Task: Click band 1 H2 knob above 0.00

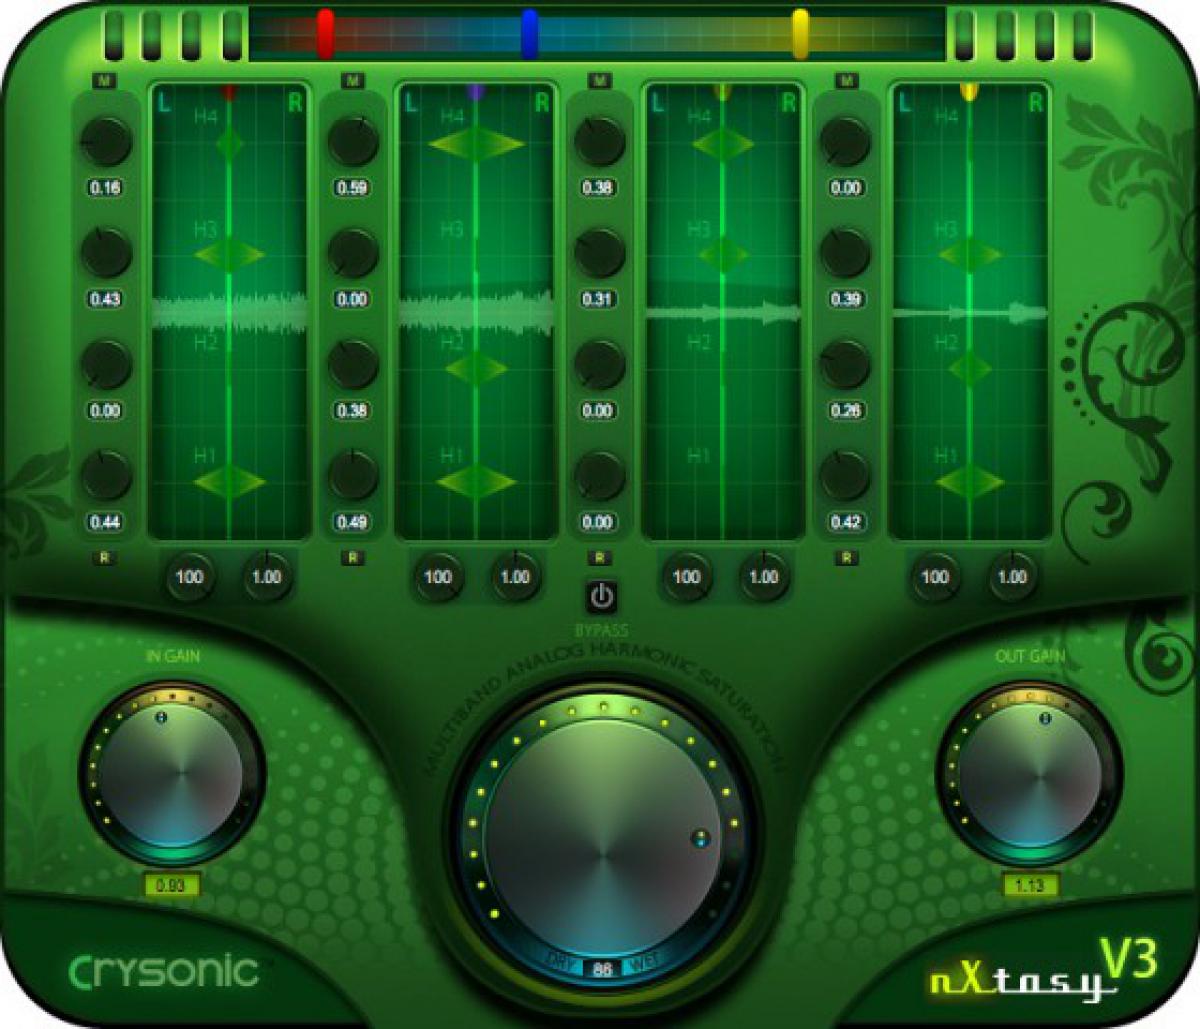Action: click(106, 363)
